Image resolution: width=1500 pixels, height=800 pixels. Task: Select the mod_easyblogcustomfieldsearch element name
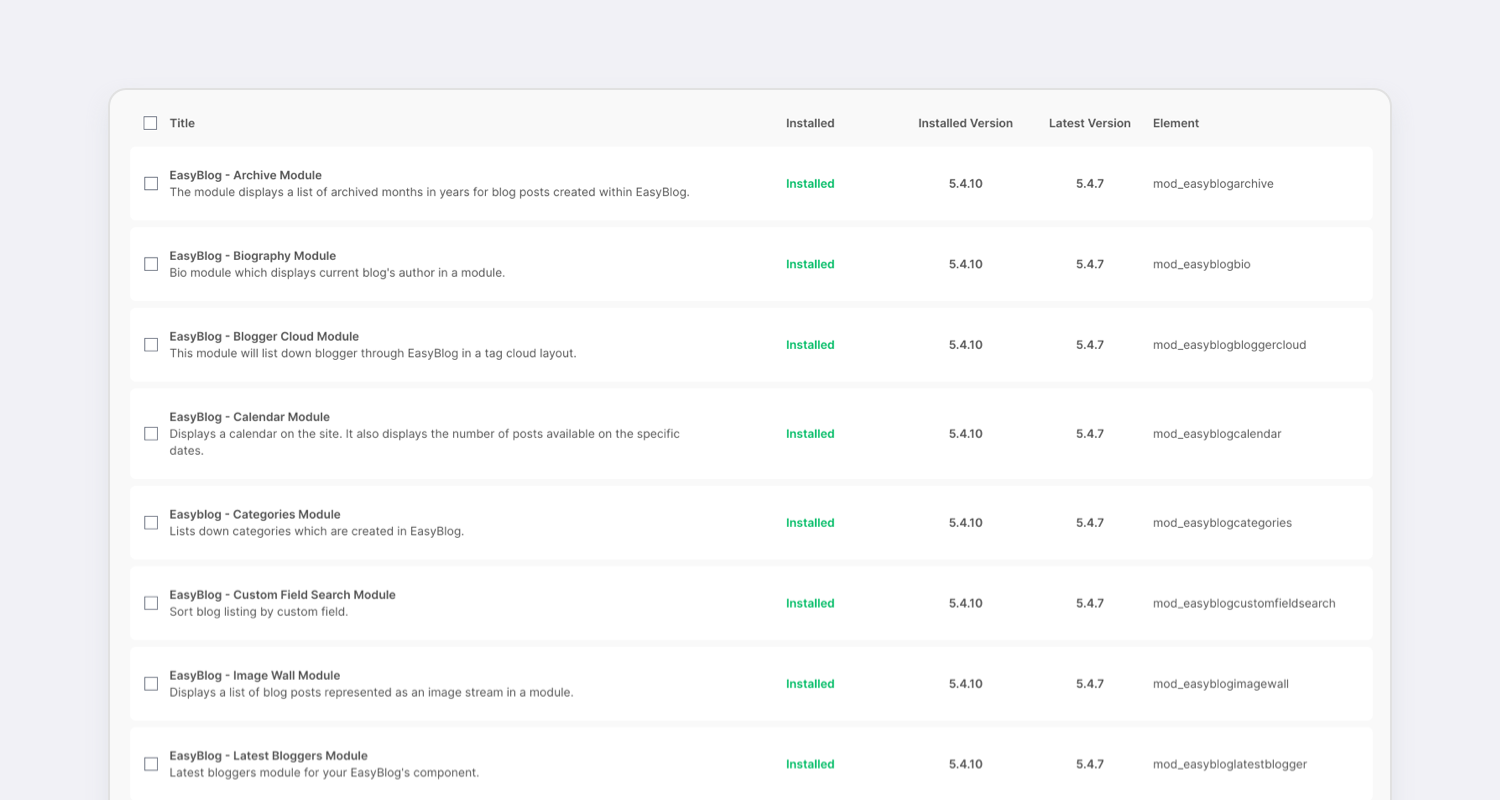pos(1244,603)
